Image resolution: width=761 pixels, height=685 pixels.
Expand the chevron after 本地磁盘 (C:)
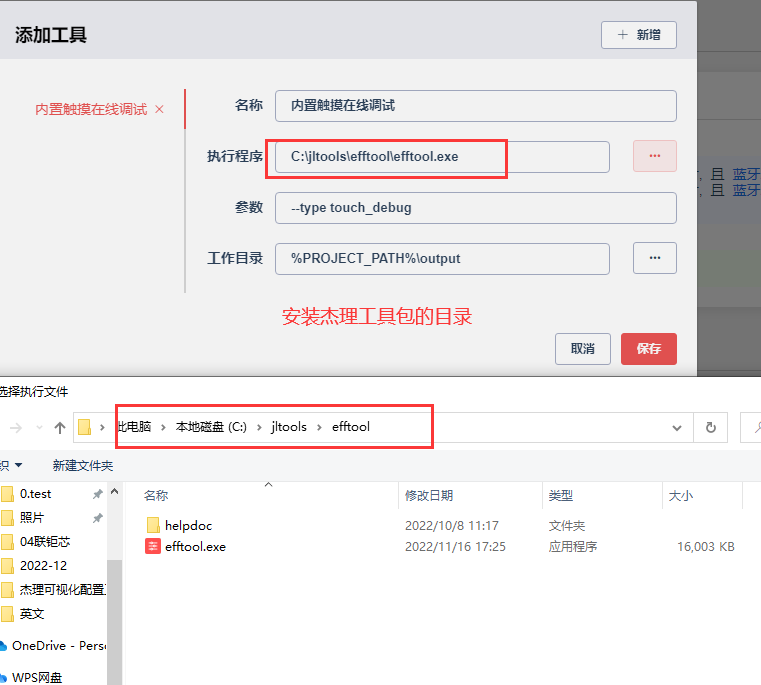[x=259, y=428]
